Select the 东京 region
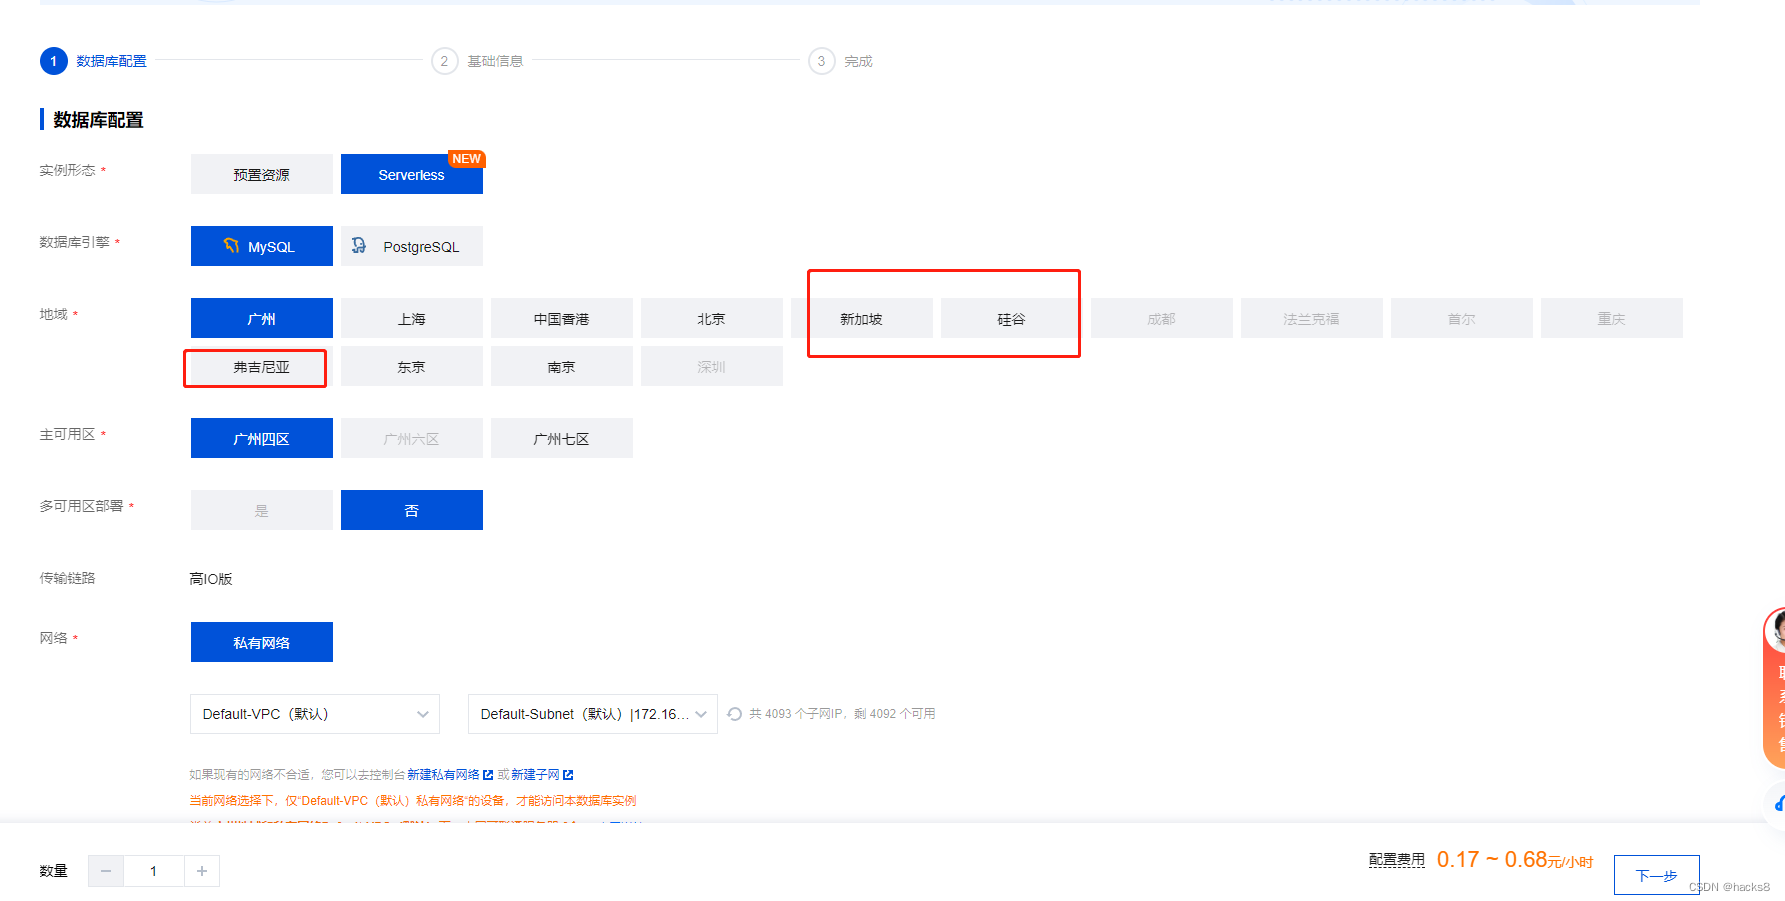 click(411, 366)
